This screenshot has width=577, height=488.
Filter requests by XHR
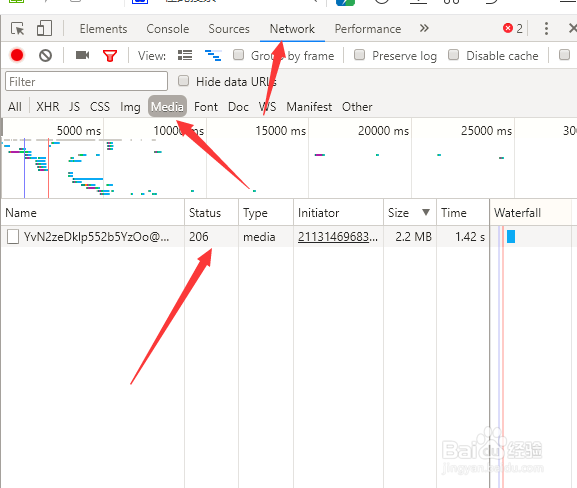47,107
